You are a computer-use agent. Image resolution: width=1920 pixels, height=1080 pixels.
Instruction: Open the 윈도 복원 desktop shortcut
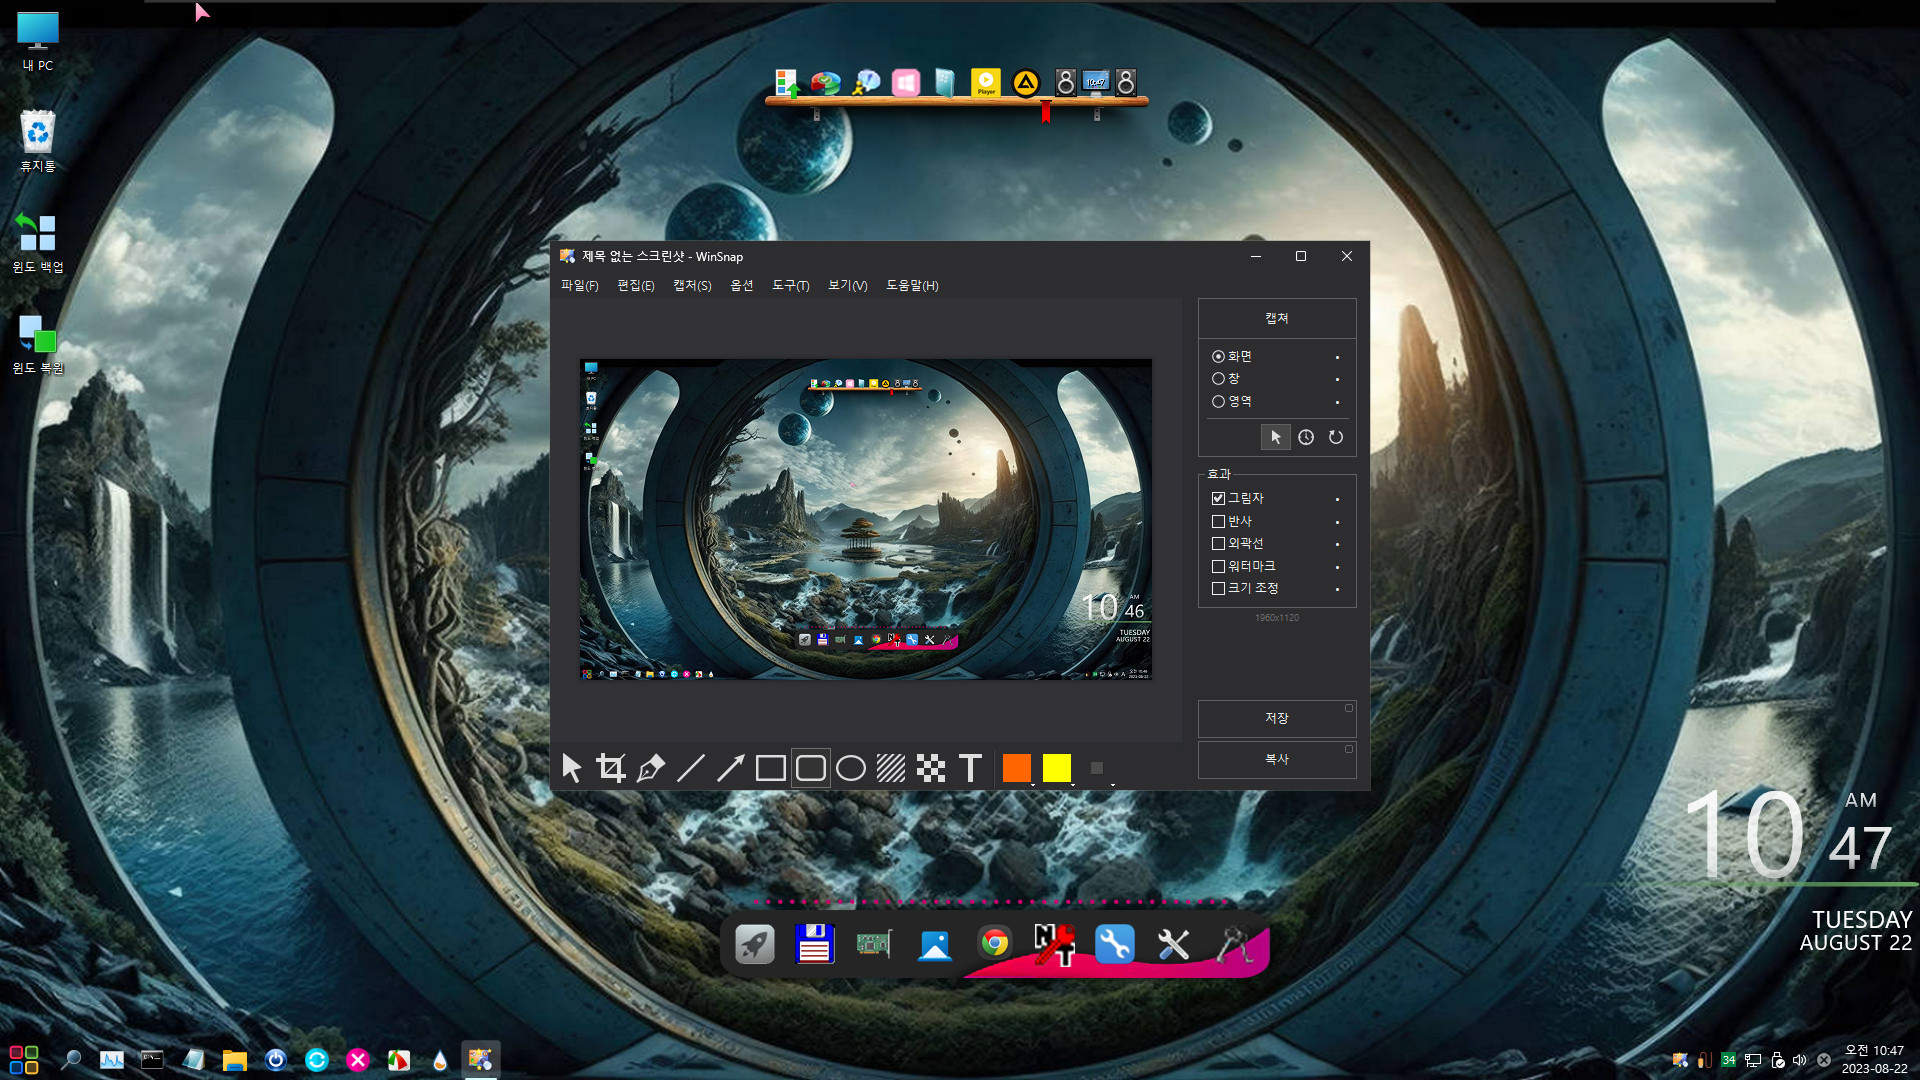click(x=38, y=344)
